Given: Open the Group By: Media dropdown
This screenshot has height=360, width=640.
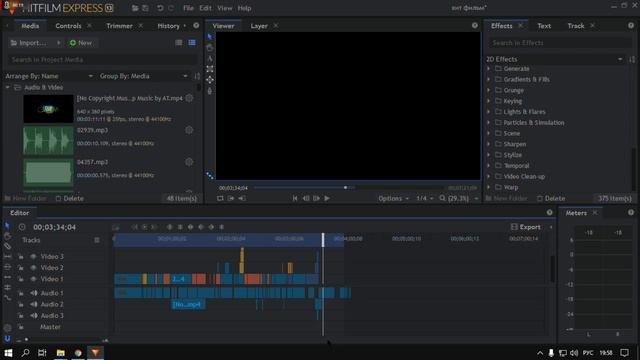Looking at the screenshot, I should [144, 76].
